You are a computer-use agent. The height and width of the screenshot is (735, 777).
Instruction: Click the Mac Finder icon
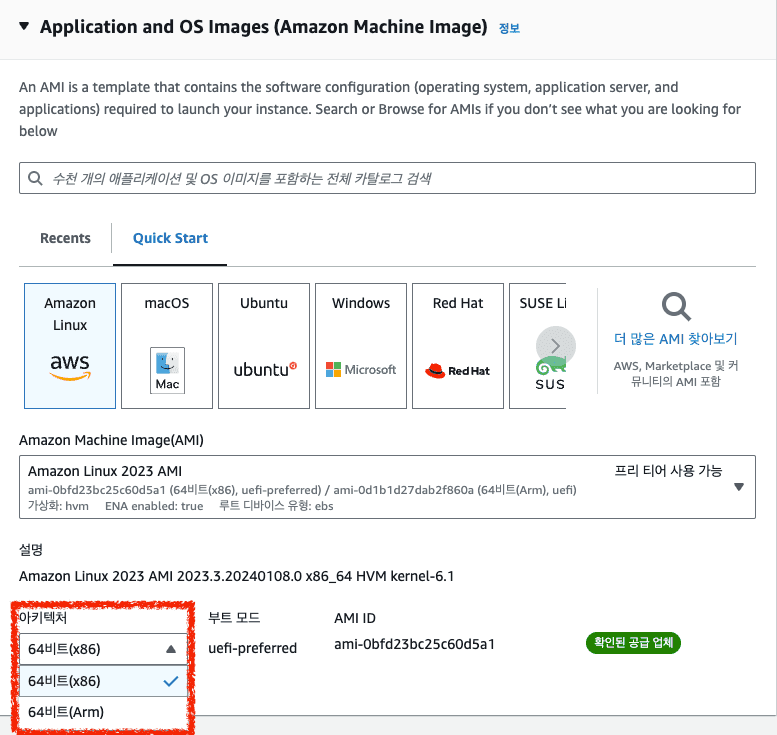click(167, 370)
